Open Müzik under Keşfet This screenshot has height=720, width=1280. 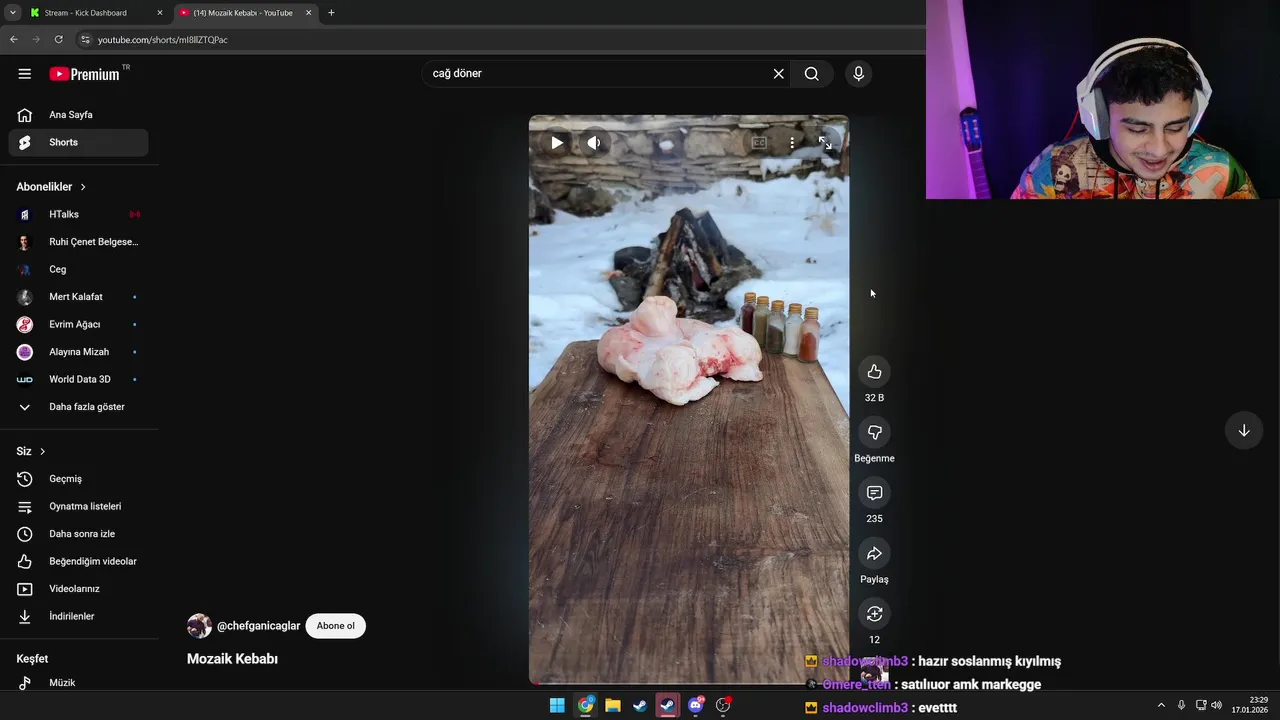(78, 682)
